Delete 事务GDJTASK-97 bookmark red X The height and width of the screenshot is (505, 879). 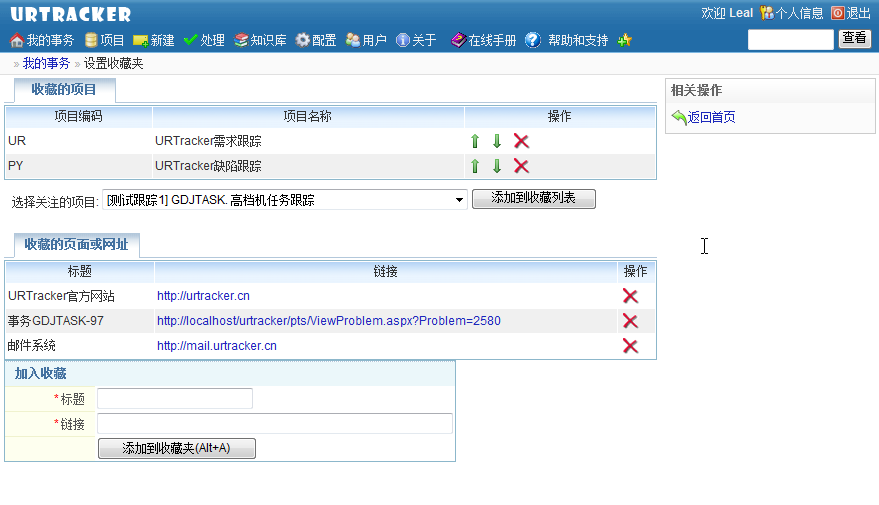click(630, 321)
